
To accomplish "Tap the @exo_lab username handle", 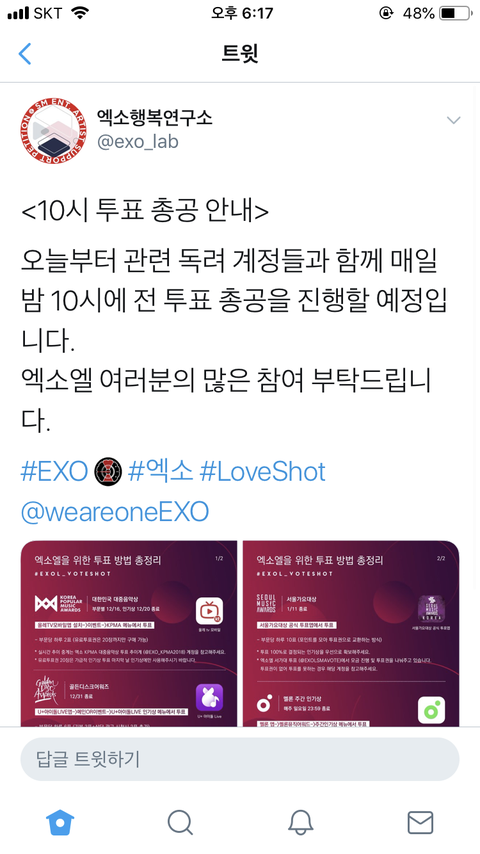I will 137,142.
